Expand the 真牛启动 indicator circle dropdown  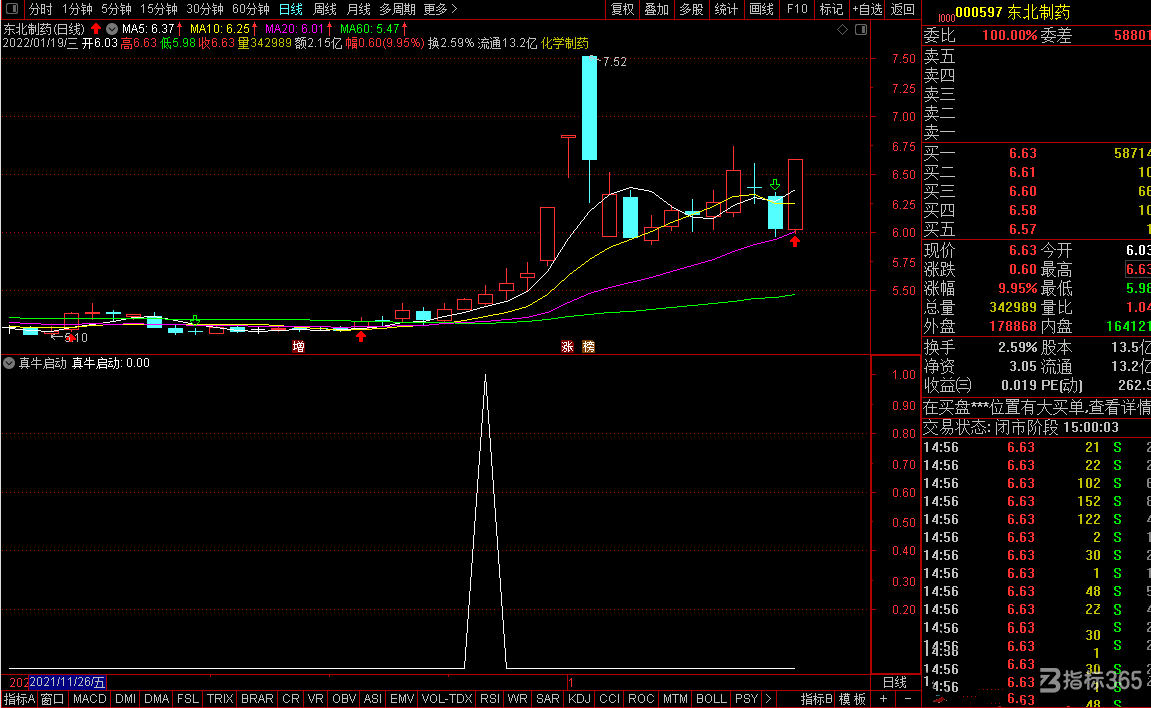9,363
